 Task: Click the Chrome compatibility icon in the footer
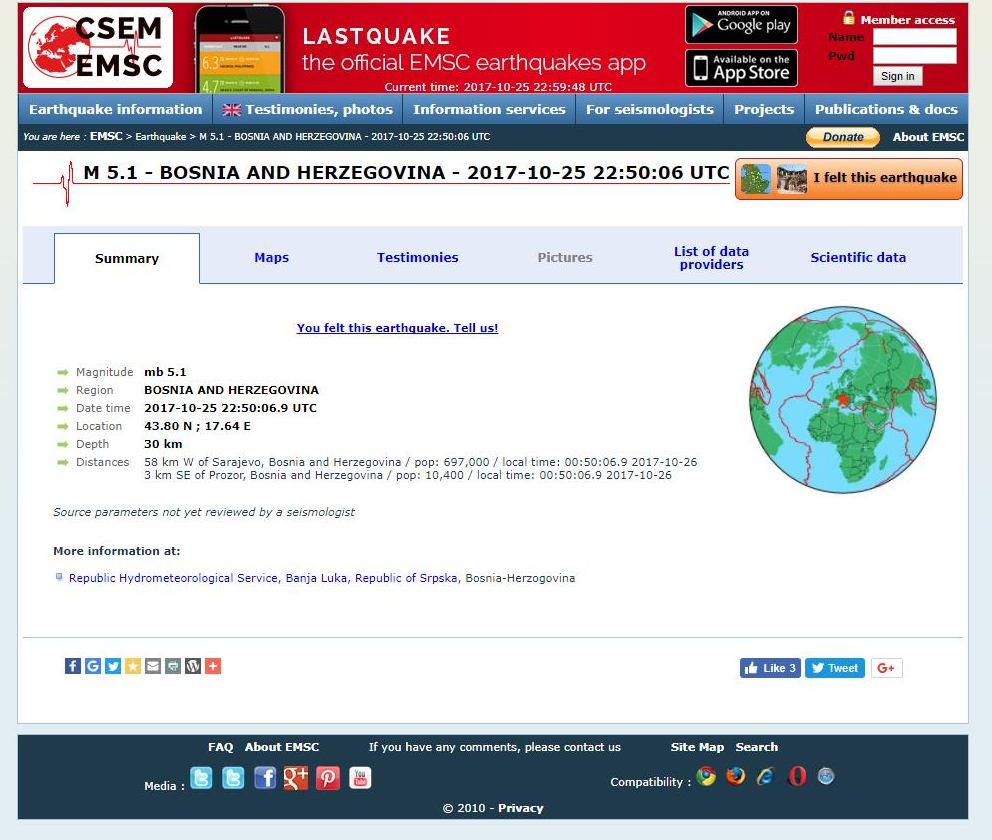[x=707, y=777]
